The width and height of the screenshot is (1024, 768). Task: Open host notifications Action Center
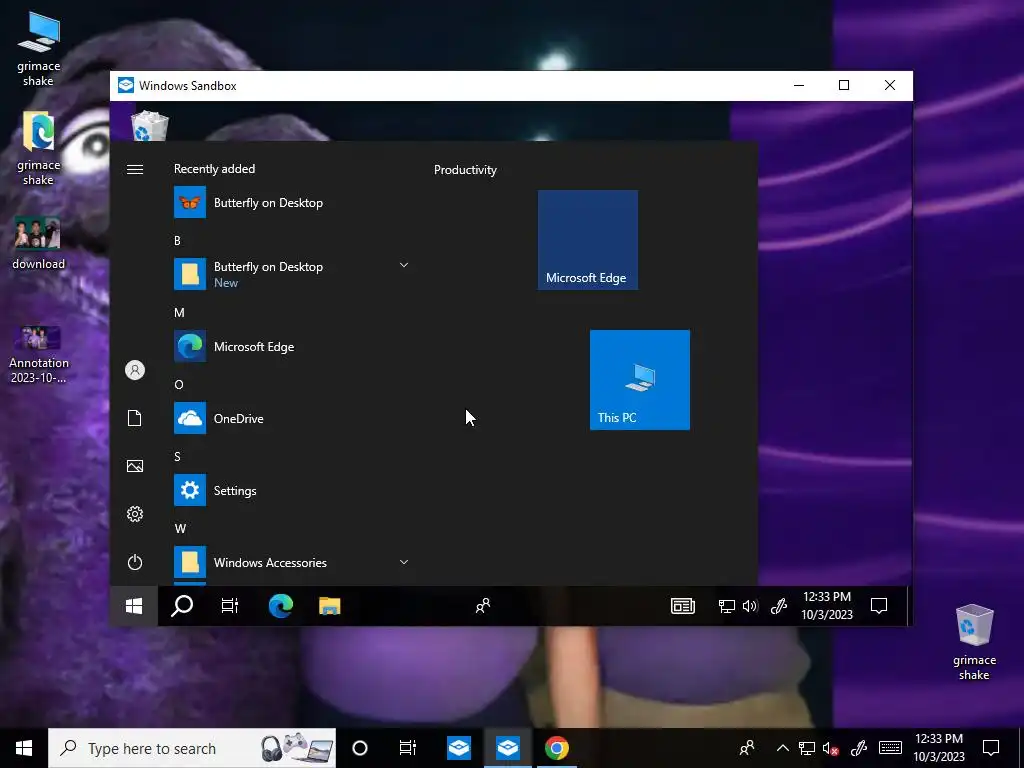coord(991,748)
